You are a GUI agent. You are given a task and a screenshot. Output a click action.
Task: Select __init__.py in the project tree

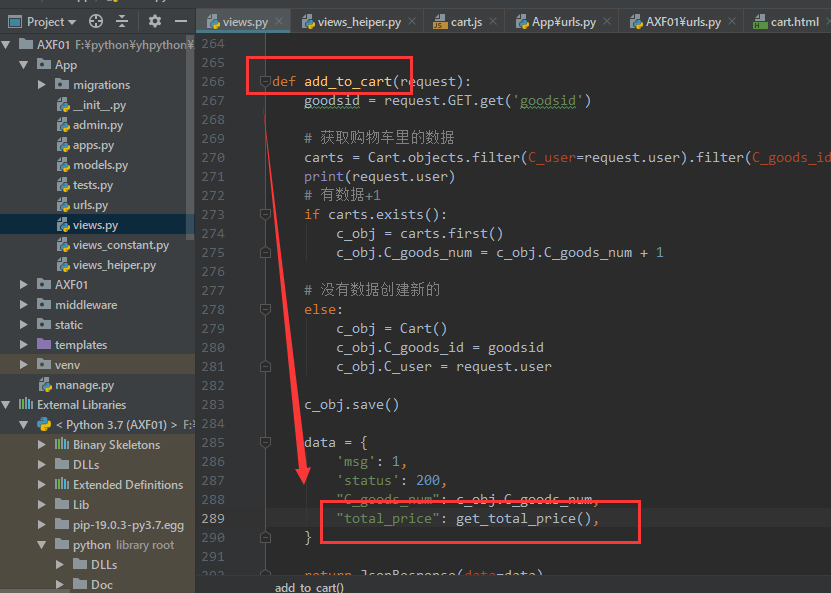(x=99, y=105)
